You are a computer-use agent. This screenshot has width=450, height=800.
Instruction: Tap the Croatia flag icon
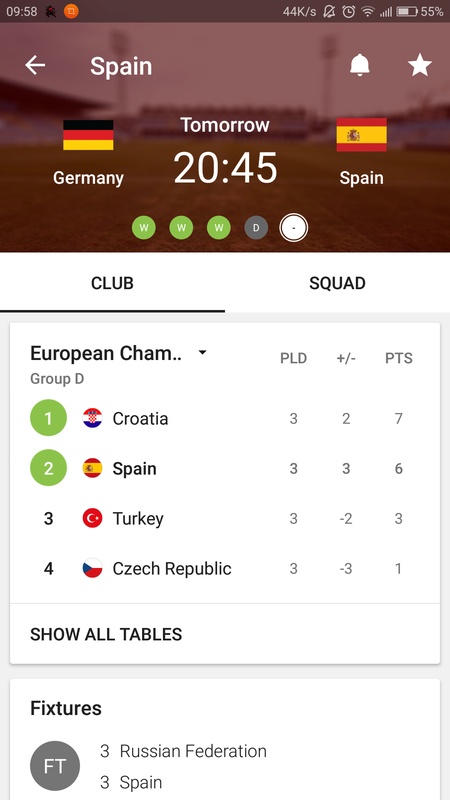[92, 418]
